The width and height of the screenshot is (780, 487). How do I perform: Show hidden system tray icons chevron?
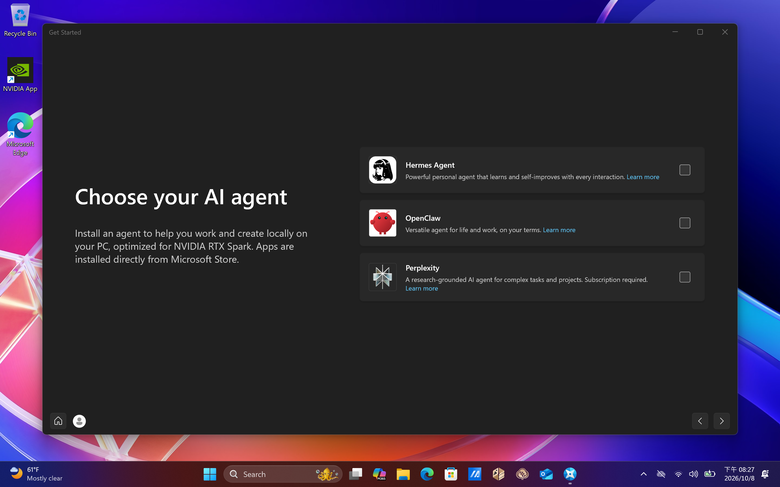643,474
